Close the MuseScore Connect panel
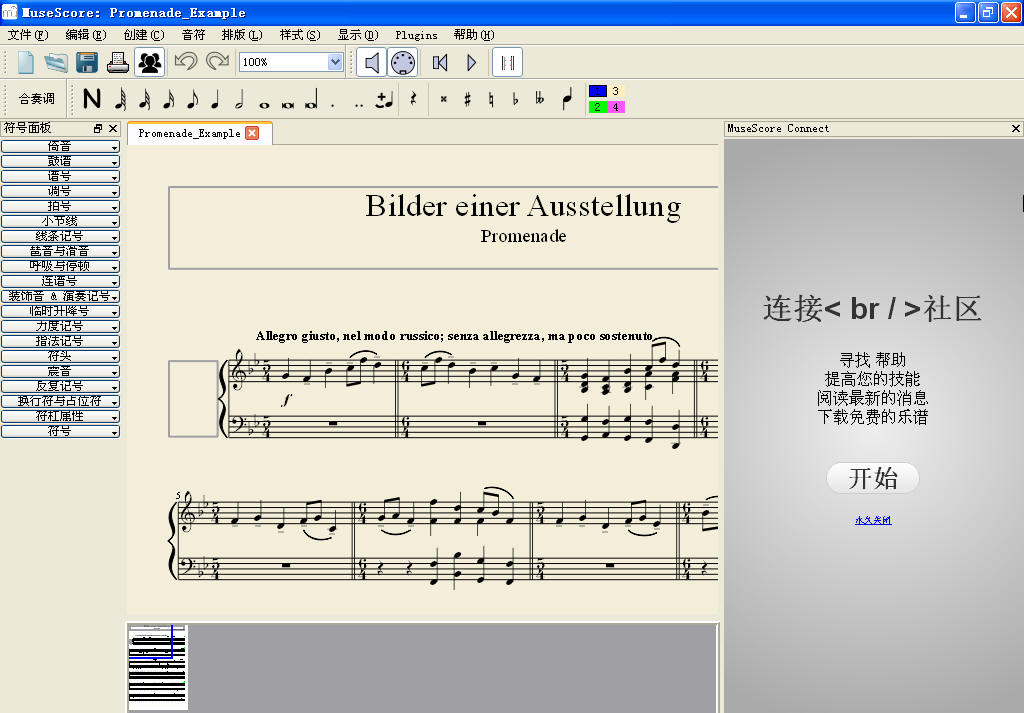1024x713 pixels. click(1016, 129)
